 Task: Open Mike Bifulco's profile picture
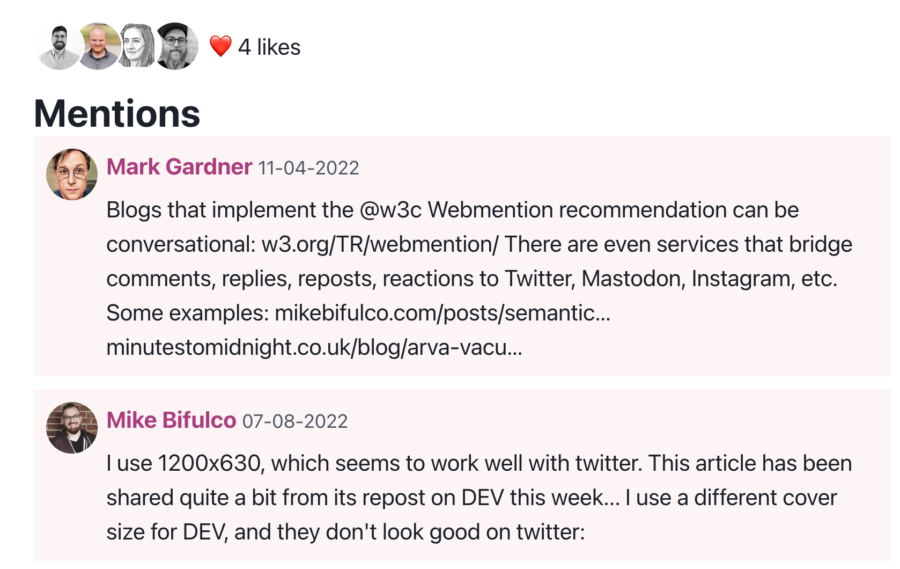tap(72, 428)
